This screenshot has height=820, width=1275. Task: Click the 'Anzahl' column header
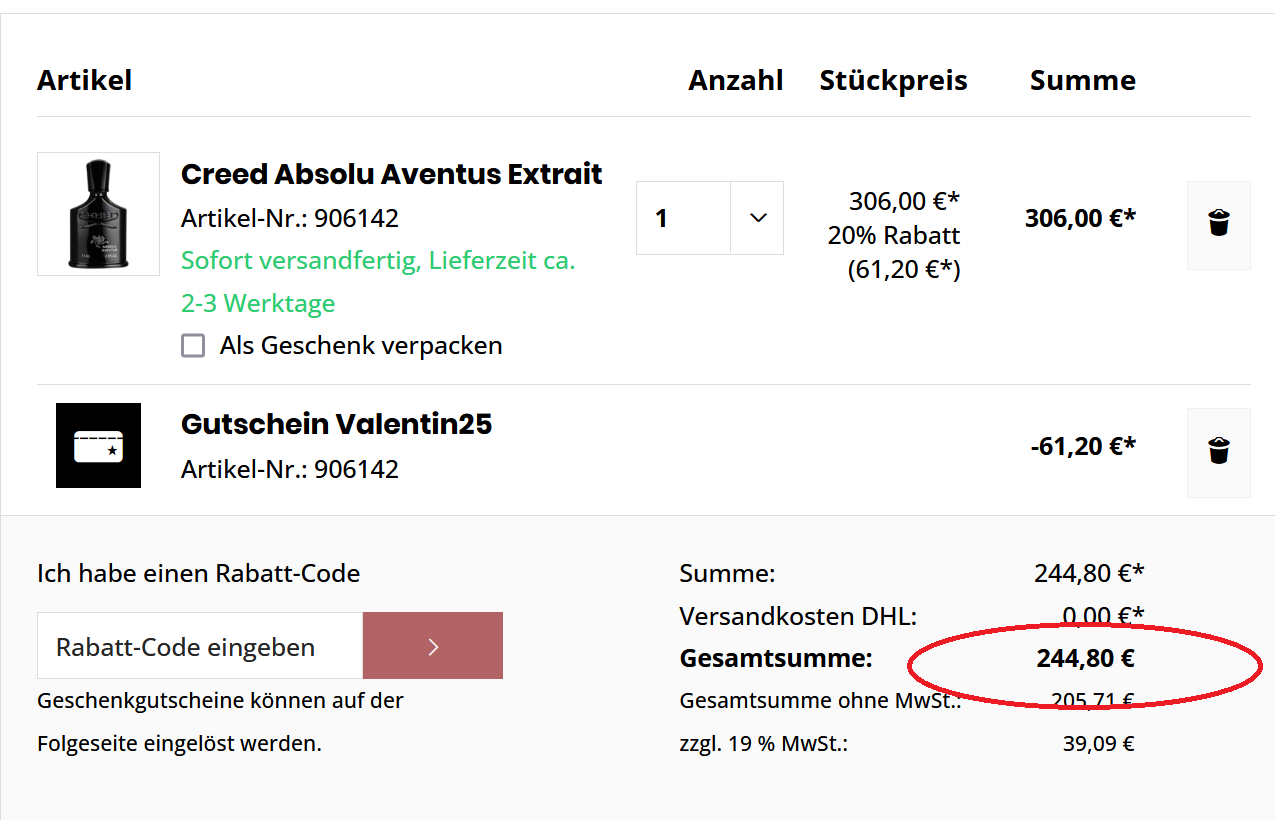pos(735,80)
